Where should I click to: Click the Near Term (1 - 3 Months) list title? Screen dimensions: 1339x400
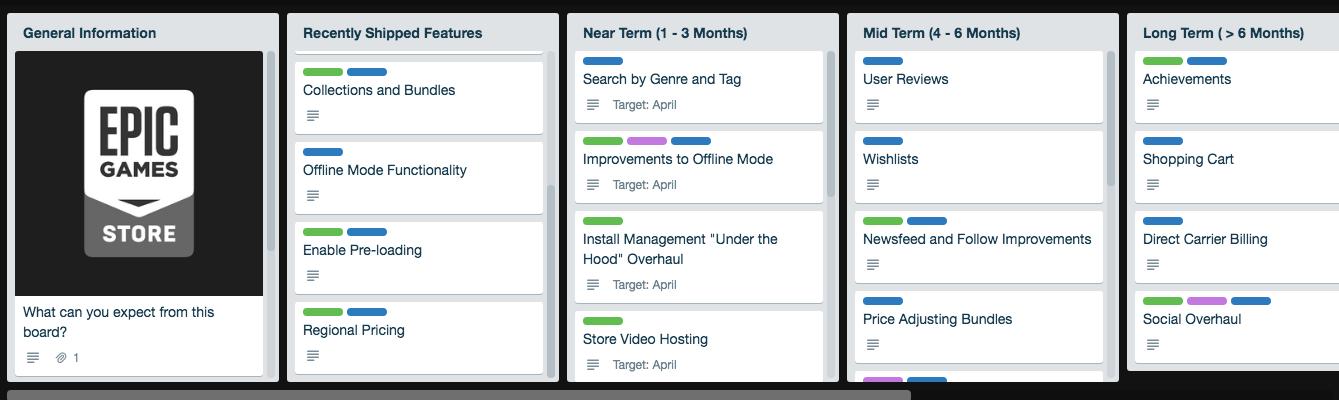(x=665, y=33)
